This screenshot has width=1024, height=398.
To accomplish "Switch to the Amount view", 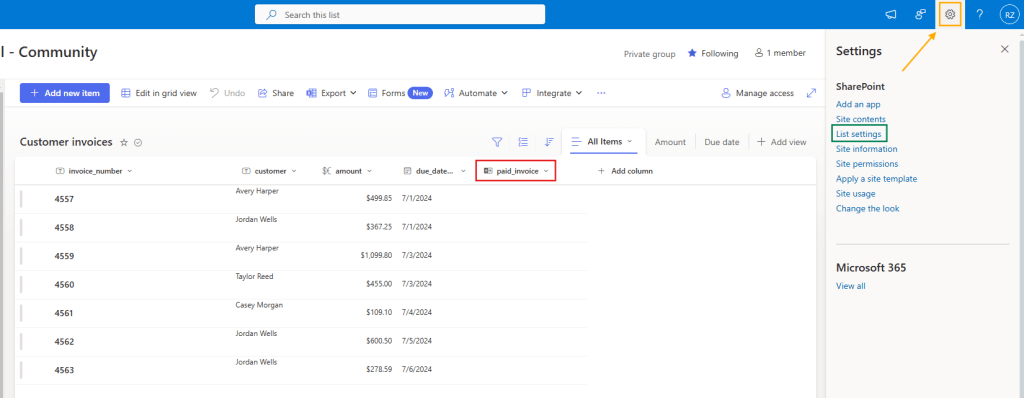I will coord(670,142).
